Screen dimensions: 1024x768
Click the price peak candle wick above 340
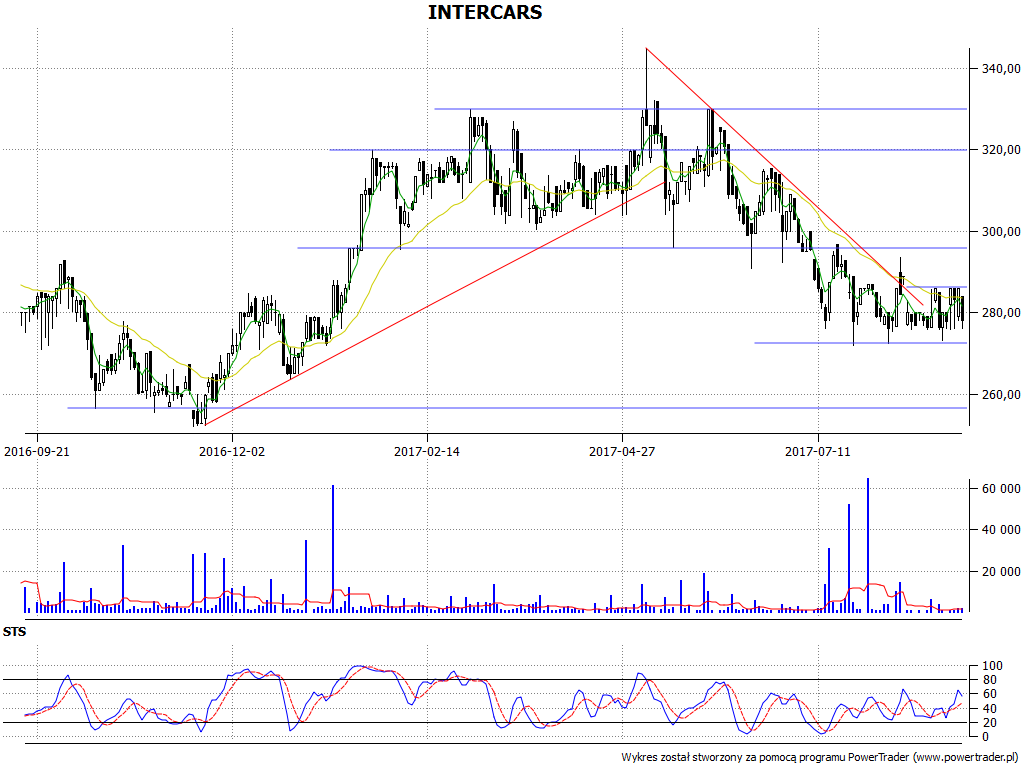pos(646,78)
